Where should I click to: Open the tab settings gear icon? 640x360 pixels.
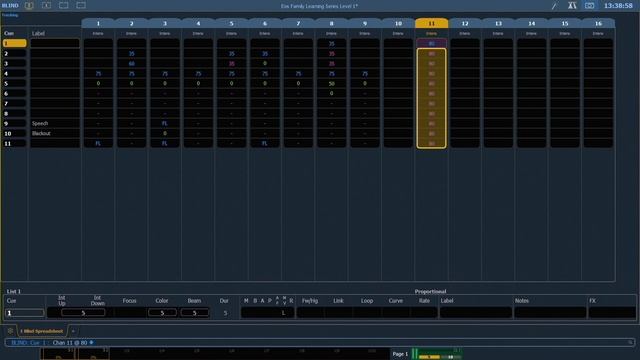[x=10, y=331]
